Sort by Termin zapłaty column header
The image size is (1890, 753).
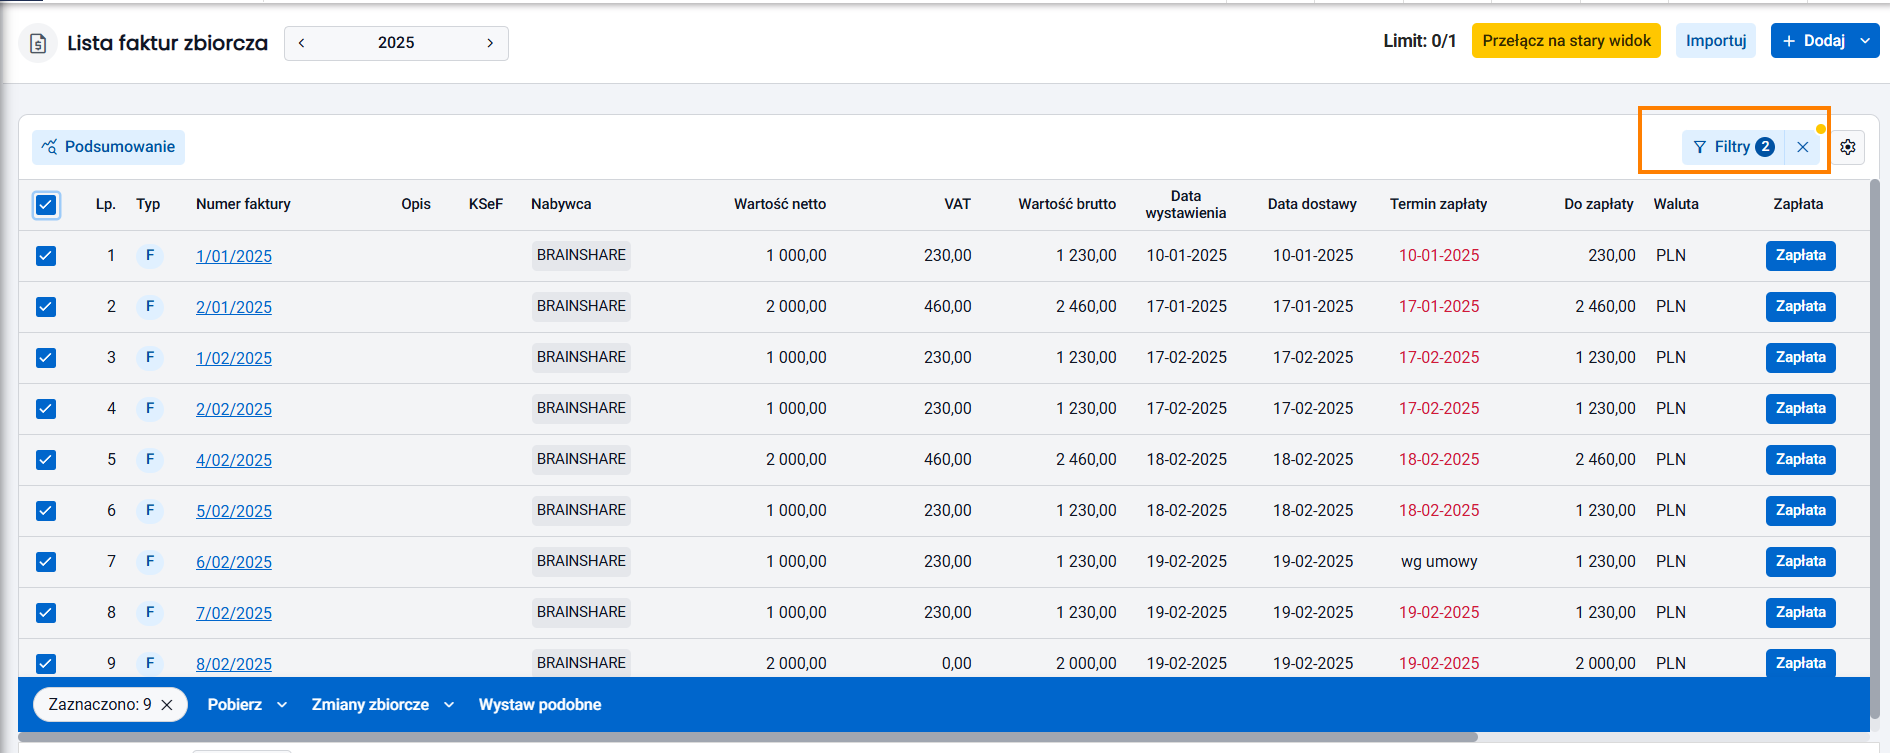1438,204
